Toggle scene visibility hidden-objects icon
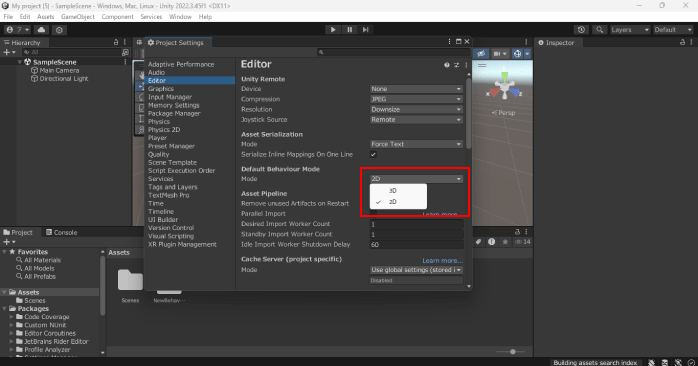This screenshot has height=366, width=698. [481, 53]
